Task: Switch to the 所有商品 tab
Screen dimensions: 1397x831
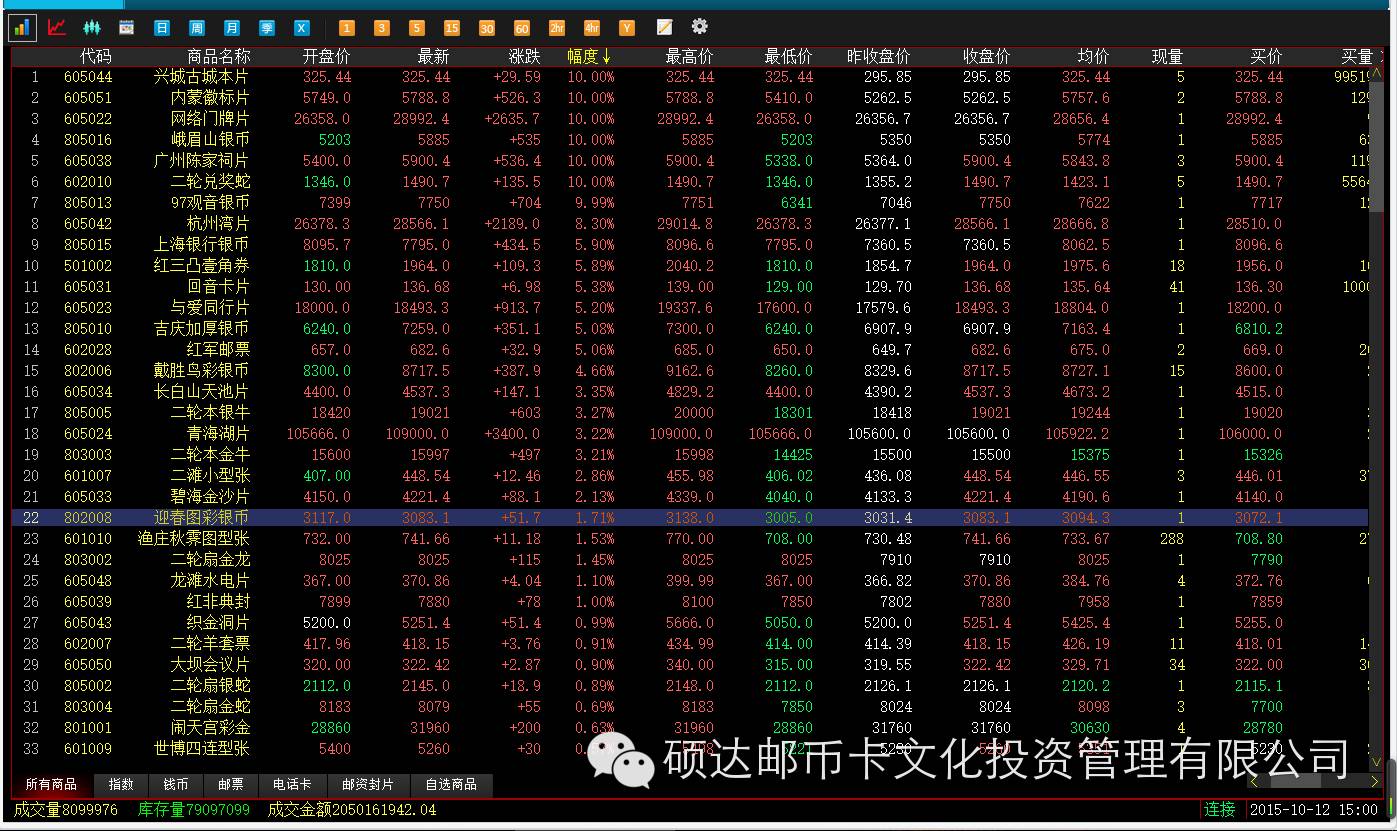Action: pos(51,785)
